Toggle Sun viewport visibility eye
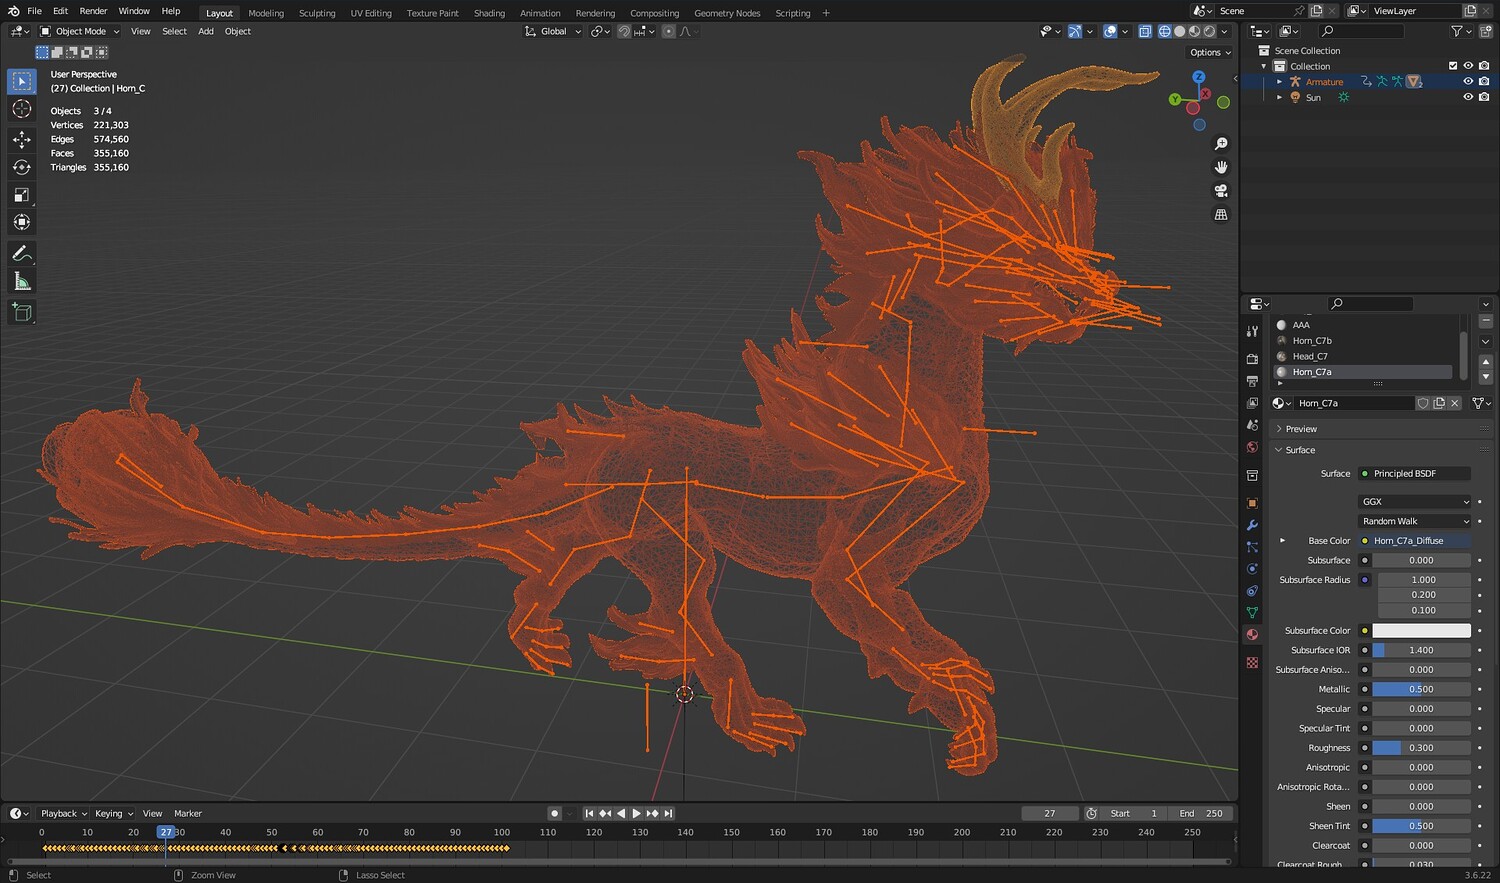This screenshot has width=1500, height=883. (x=1468, y=98)
